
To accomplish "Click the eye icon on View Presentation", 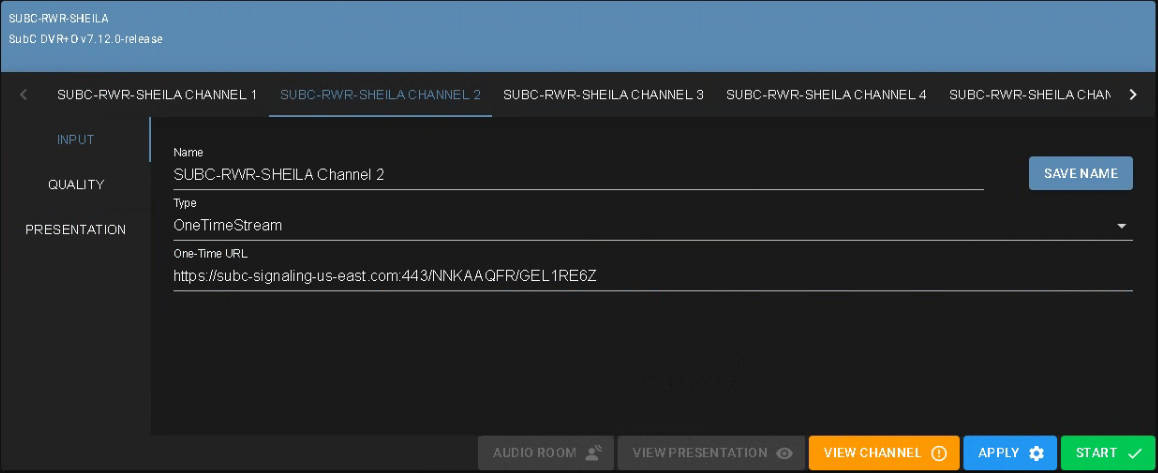I will pyautogui.click(x=785, y=453).
